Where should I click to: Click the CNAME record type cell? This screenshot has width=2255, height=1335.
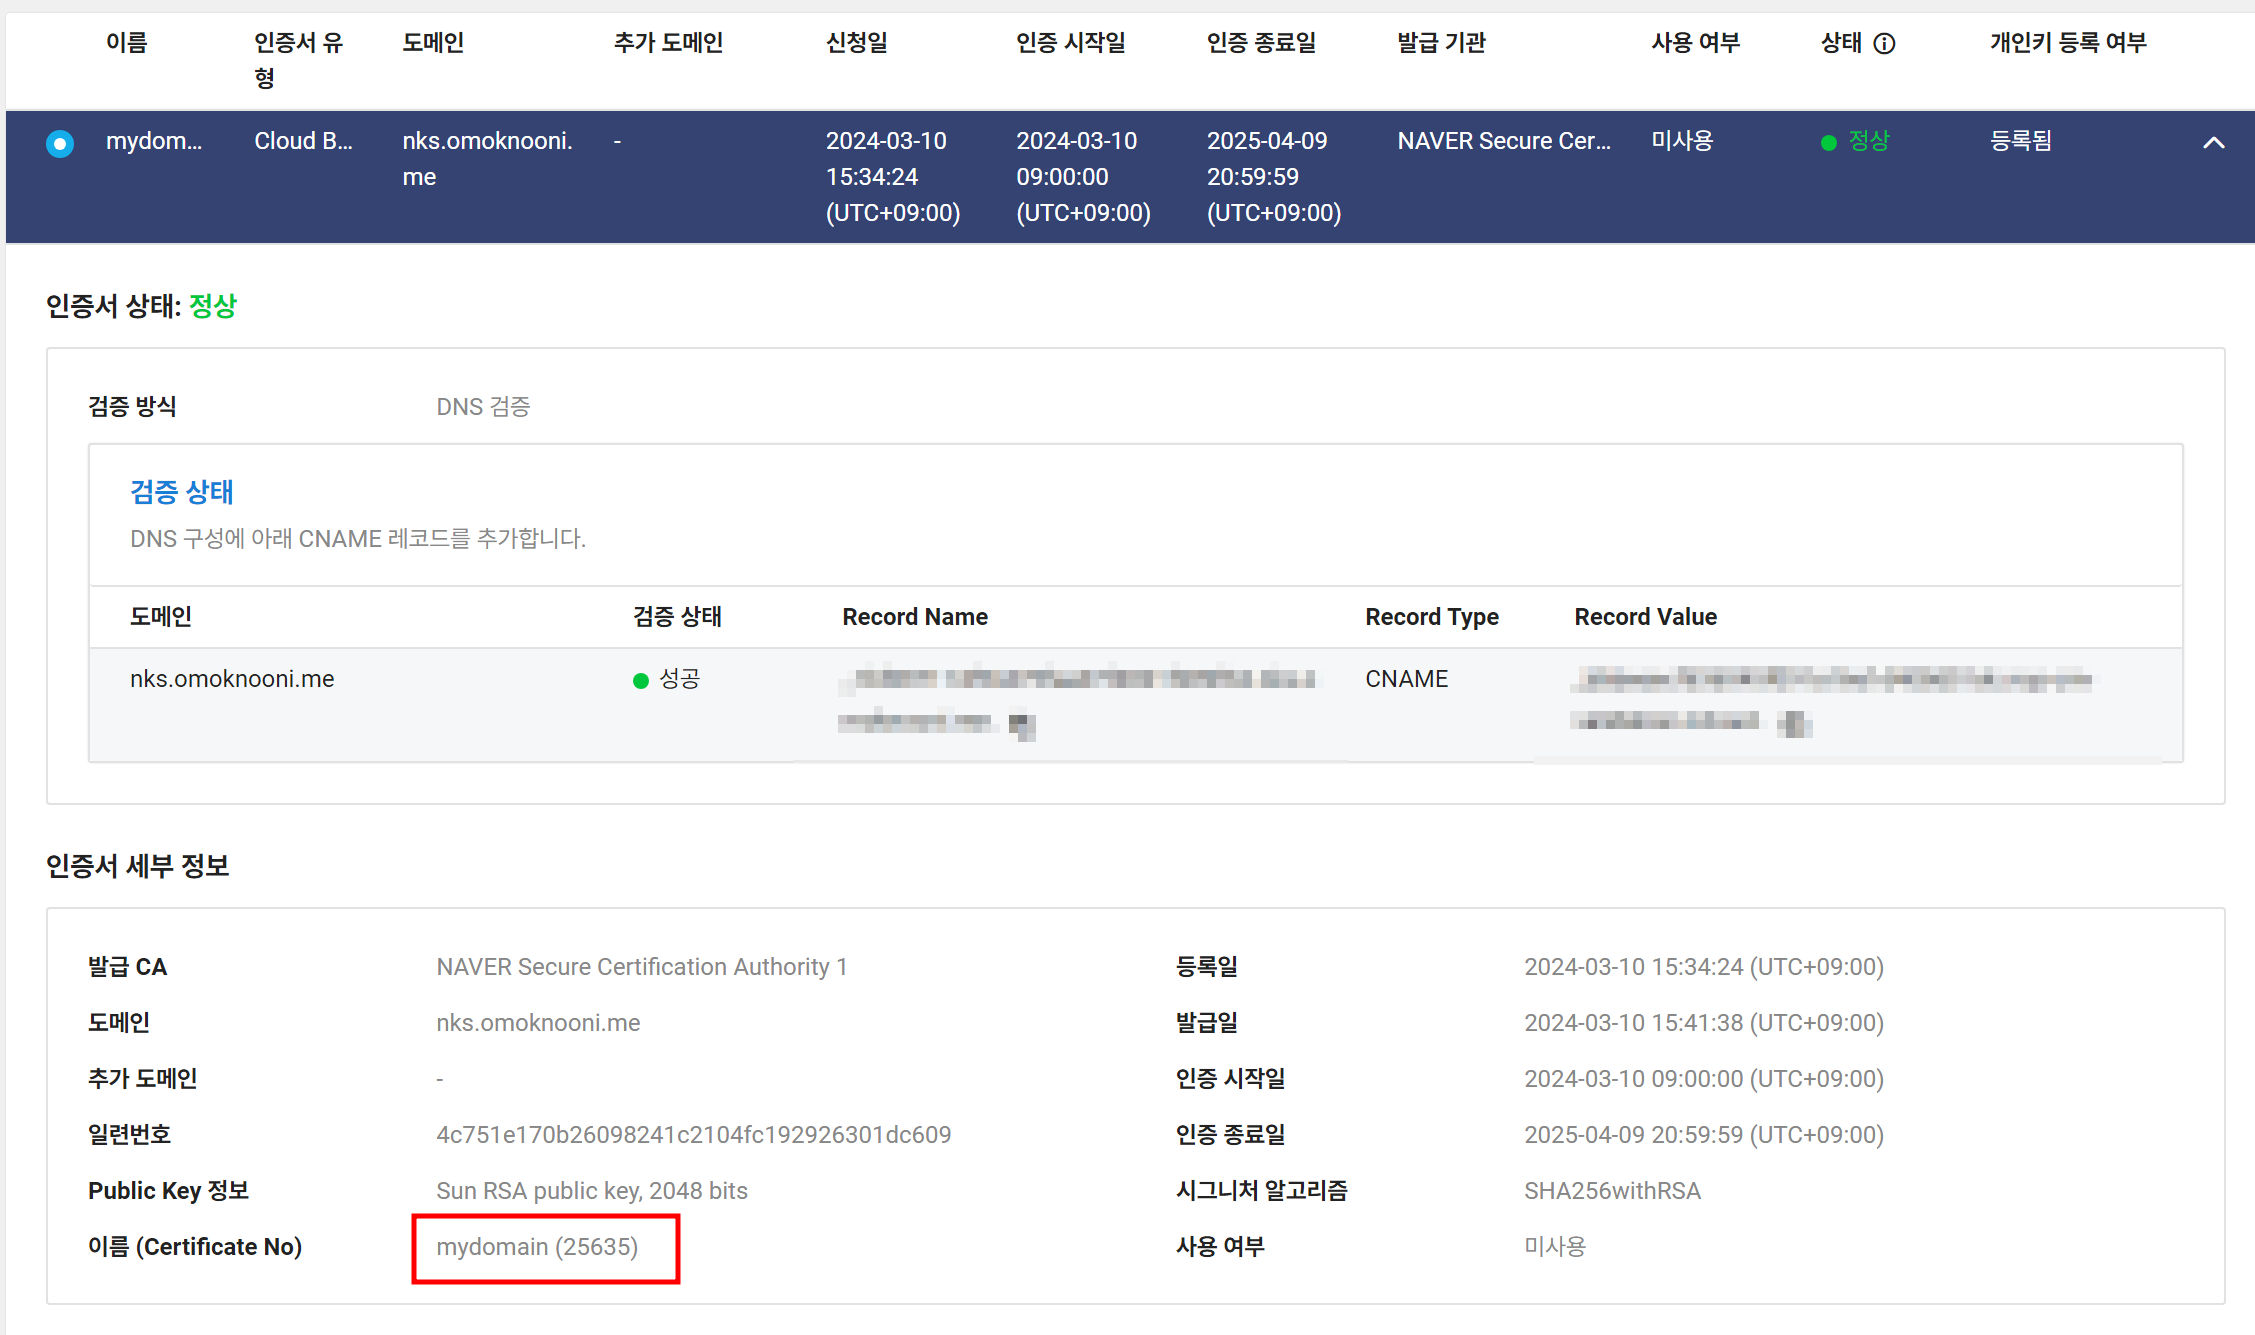(x=1406, y=679)
